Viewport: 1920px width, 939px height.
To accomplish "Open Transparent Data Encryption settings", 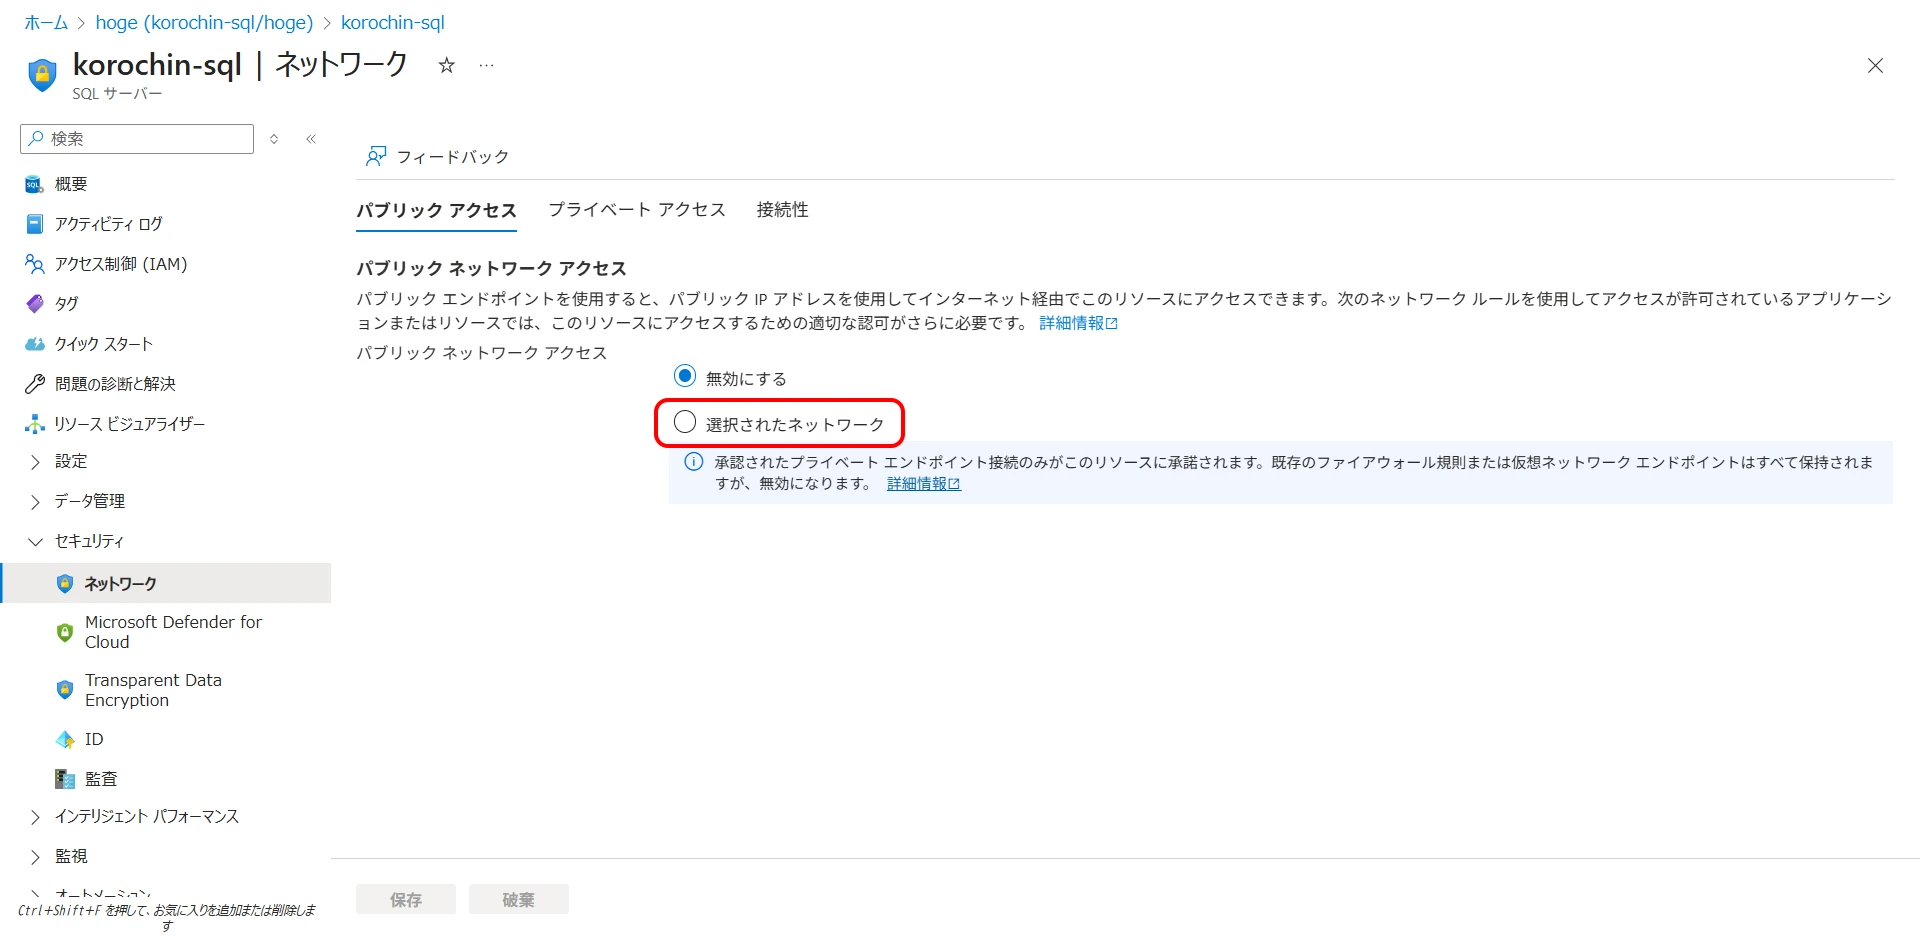I will [152, 690].
